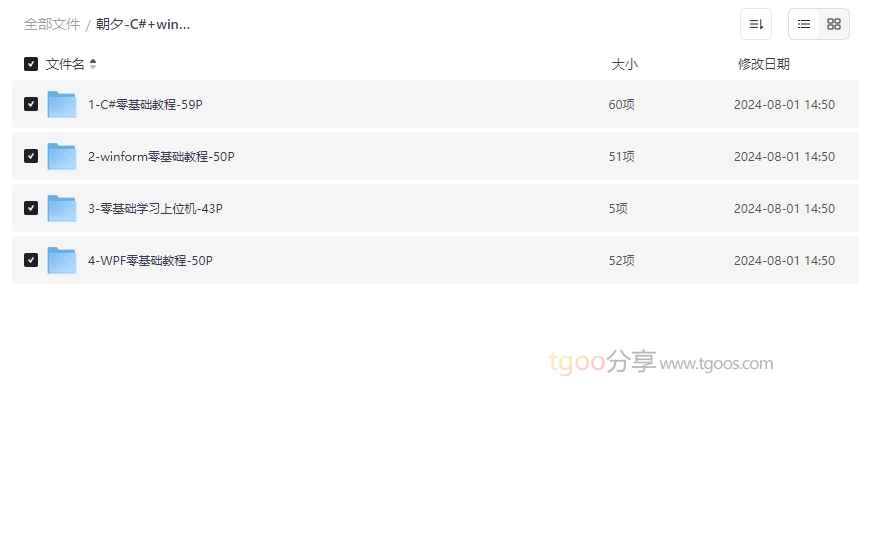
Task: Toggle the select-all checkbox beside 文件名
Action: [x=31, y=64]
